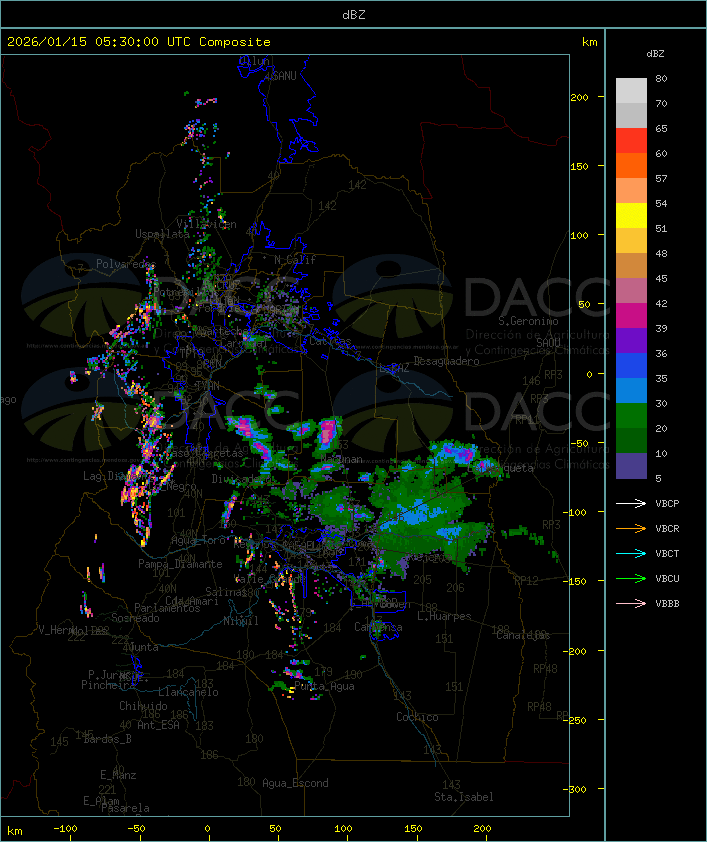
Task: Click the Punta_Agua map label
Action: pyautogui.click(x=324, y=686)
